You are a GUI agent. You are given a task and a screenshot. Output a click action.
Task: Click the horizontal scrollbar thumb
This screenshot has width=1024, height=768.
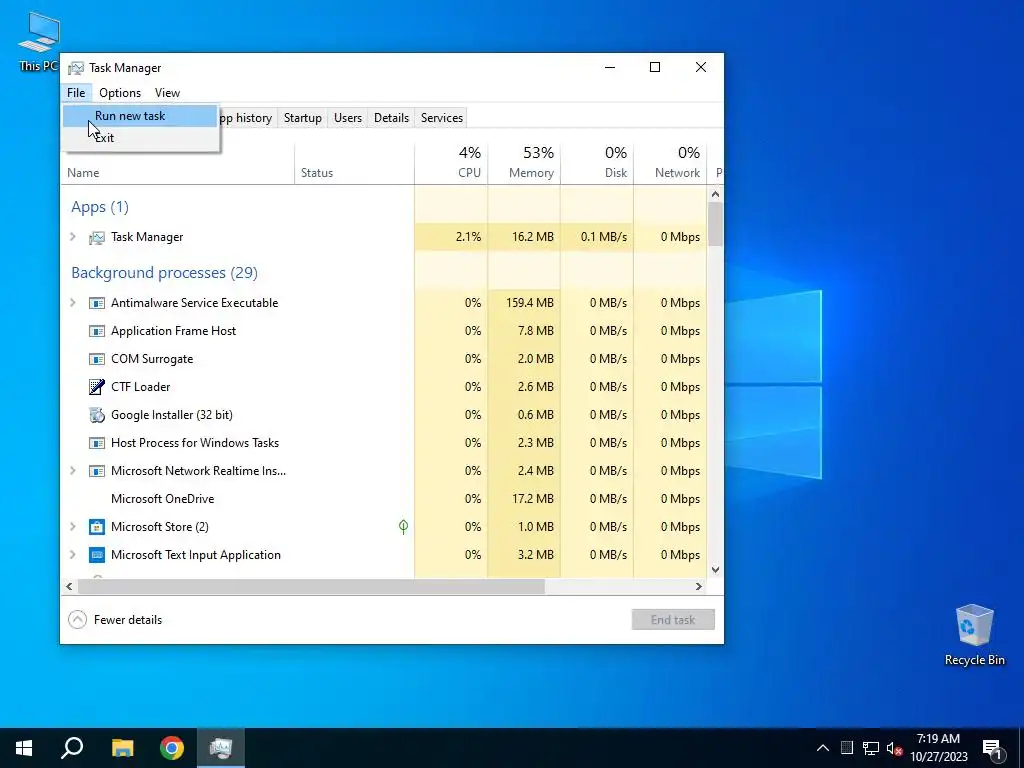(x=311, y=586)
